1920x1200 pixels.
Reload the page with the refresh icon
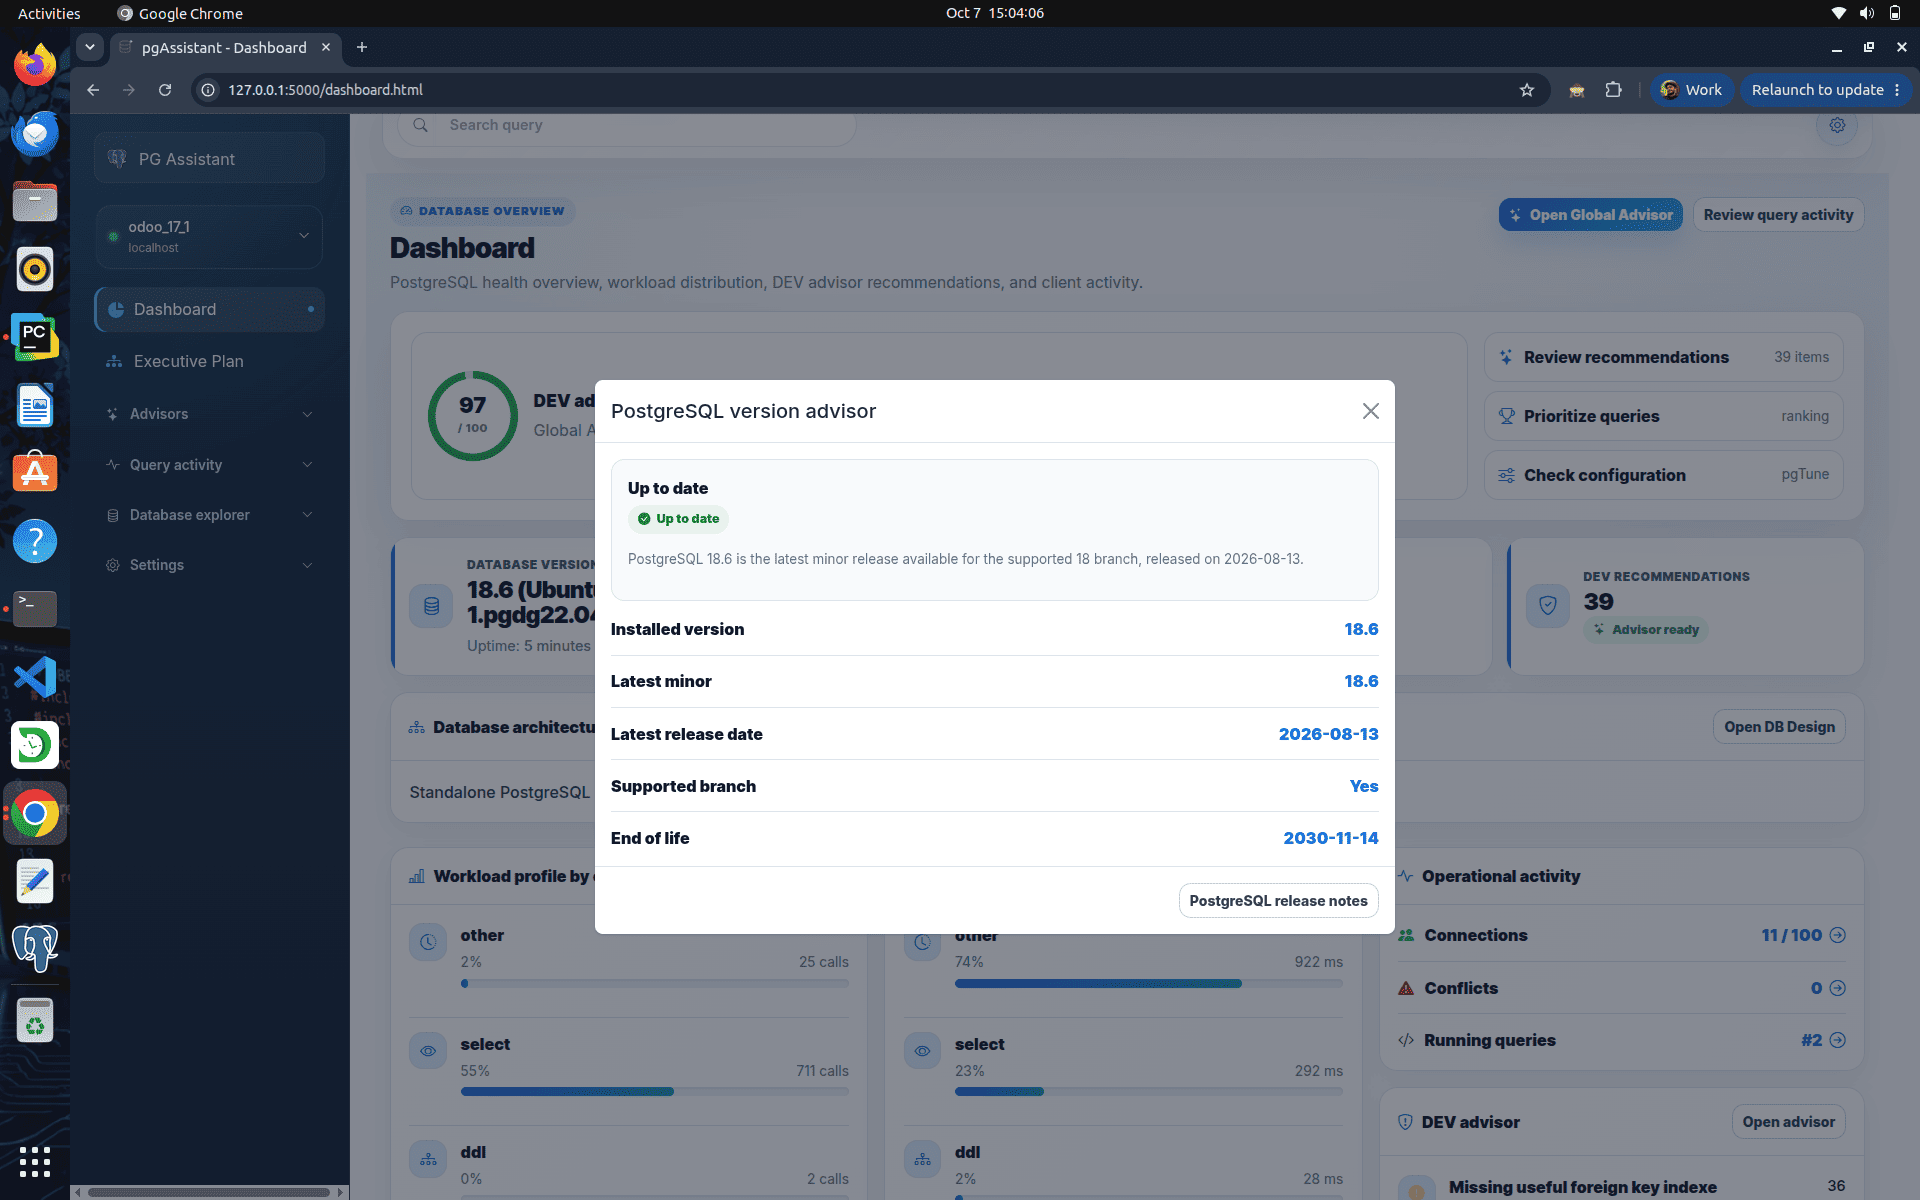coord(165,90)
